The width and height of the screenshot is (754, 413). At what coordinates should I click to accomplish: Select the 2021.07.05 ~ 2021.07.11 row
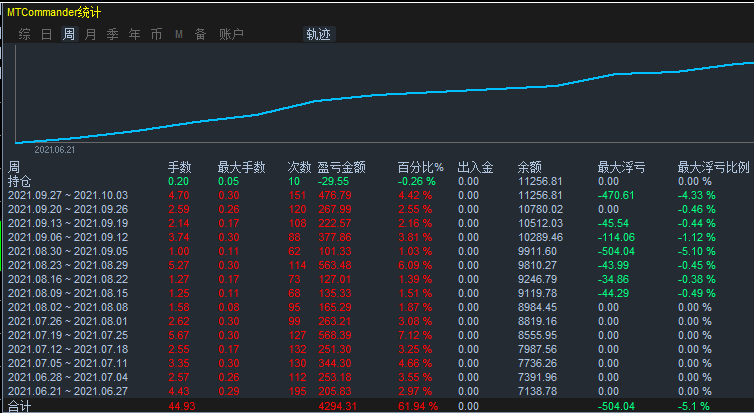click(377, 363)
